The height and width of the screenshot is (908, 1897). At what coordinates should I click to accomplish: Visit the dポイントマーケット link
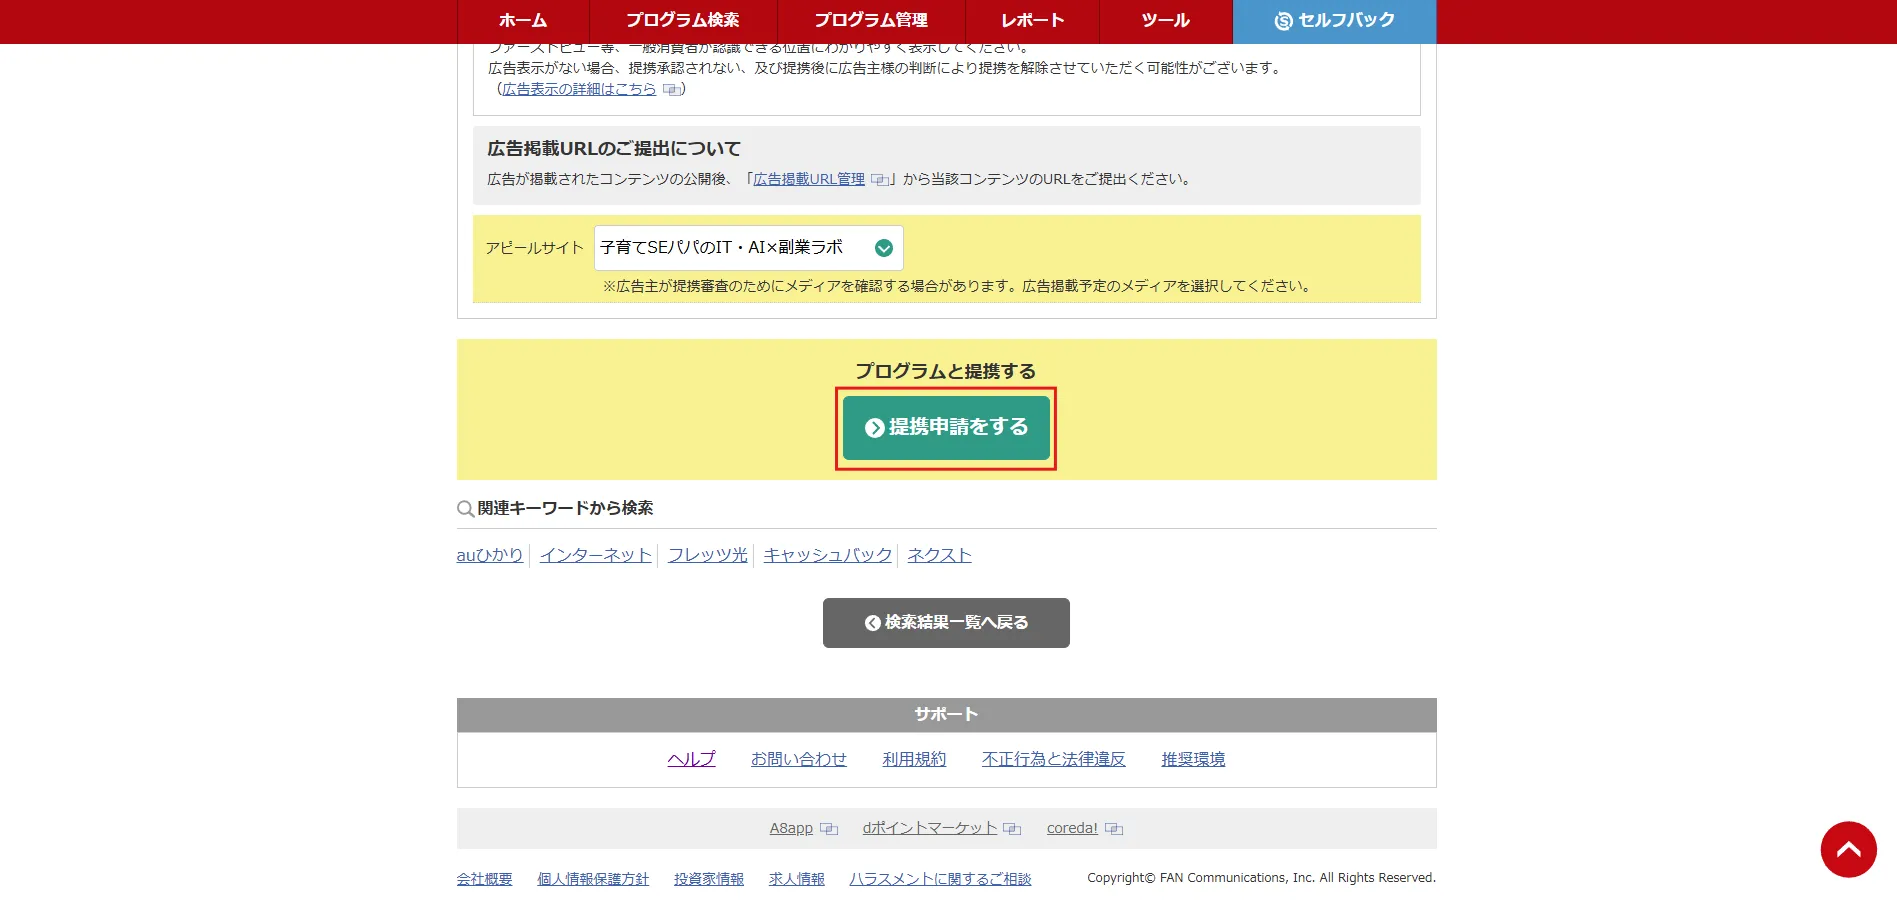pyautogui.click(x=930, y=828)
